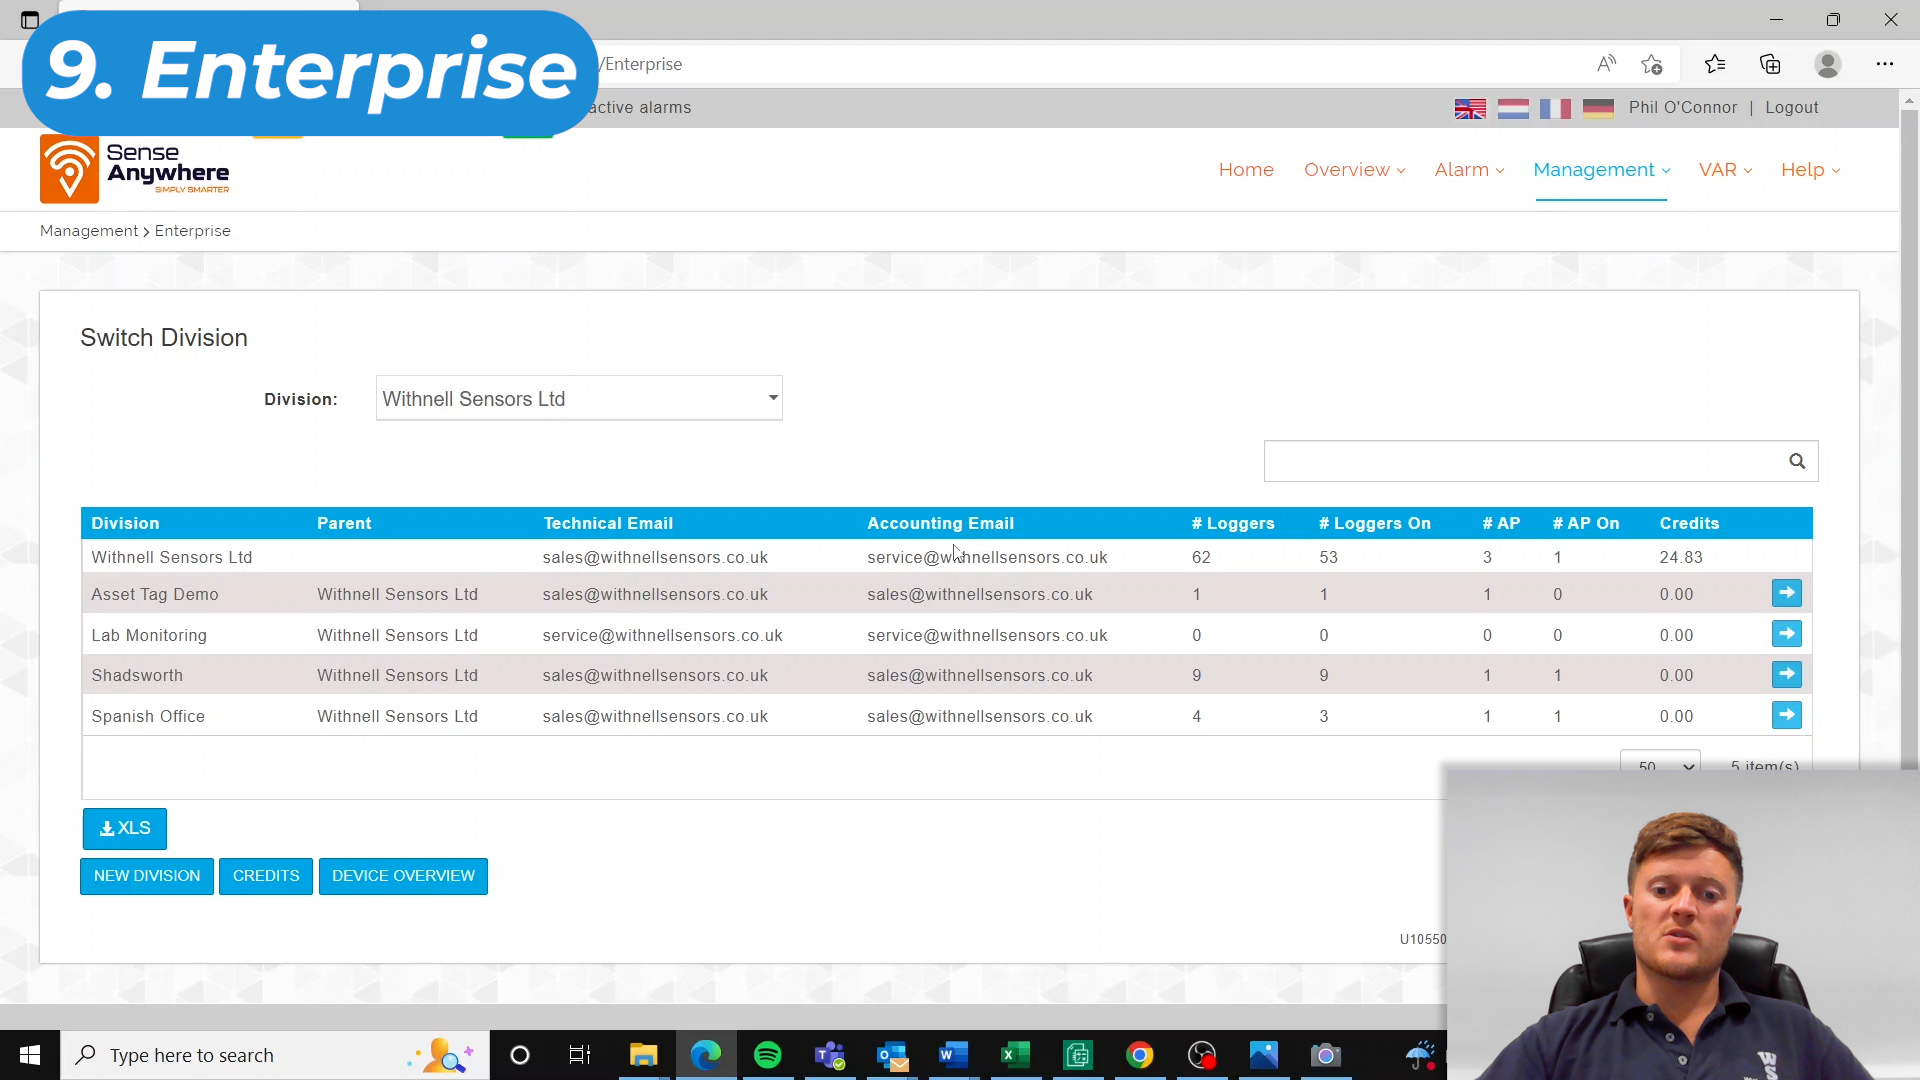The image size is (1920, 1080).
Task: Log out via the Logout link
Action: pos(1791,108)
